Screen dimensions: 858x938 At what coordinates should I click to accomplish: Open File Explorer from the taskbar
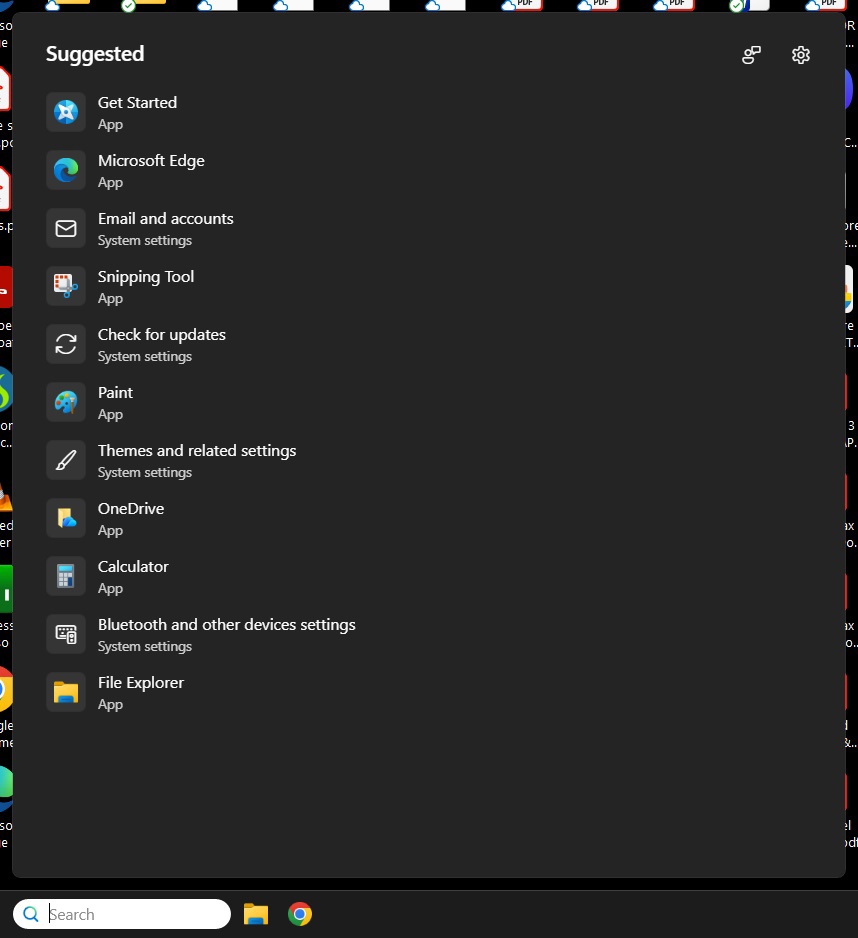(x=255, y=914)
